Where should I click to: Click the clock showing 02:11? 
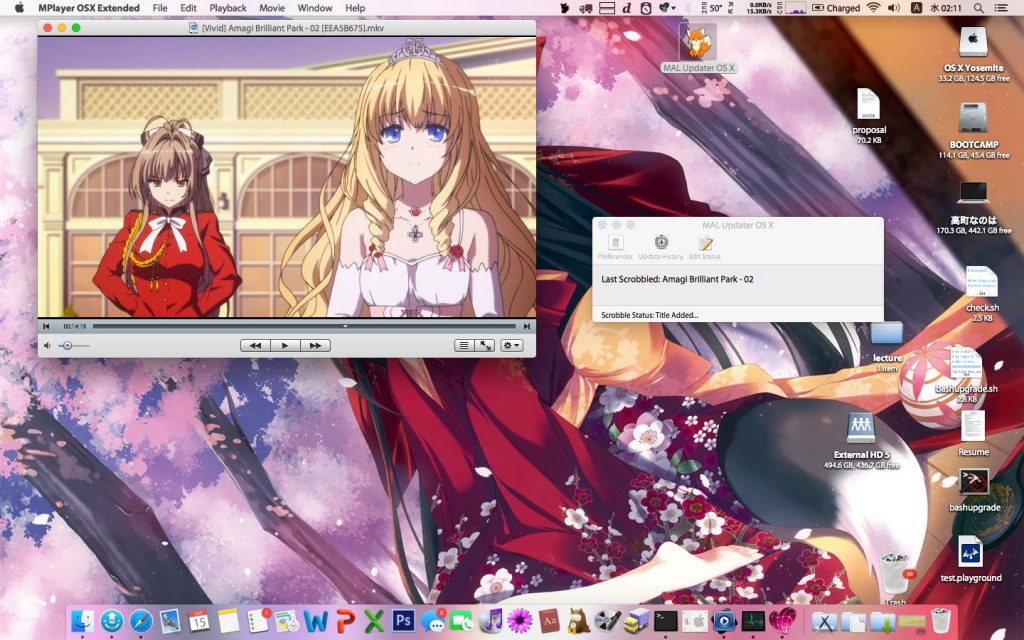[946, 8]
